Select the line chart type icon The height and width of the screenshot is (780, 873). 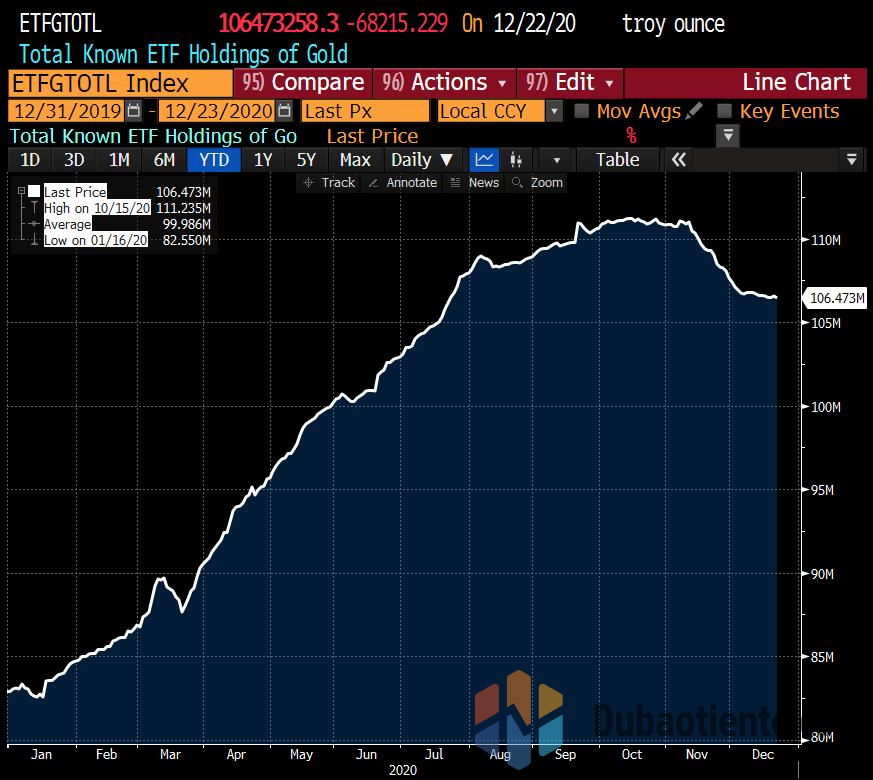tap(483, 160)
